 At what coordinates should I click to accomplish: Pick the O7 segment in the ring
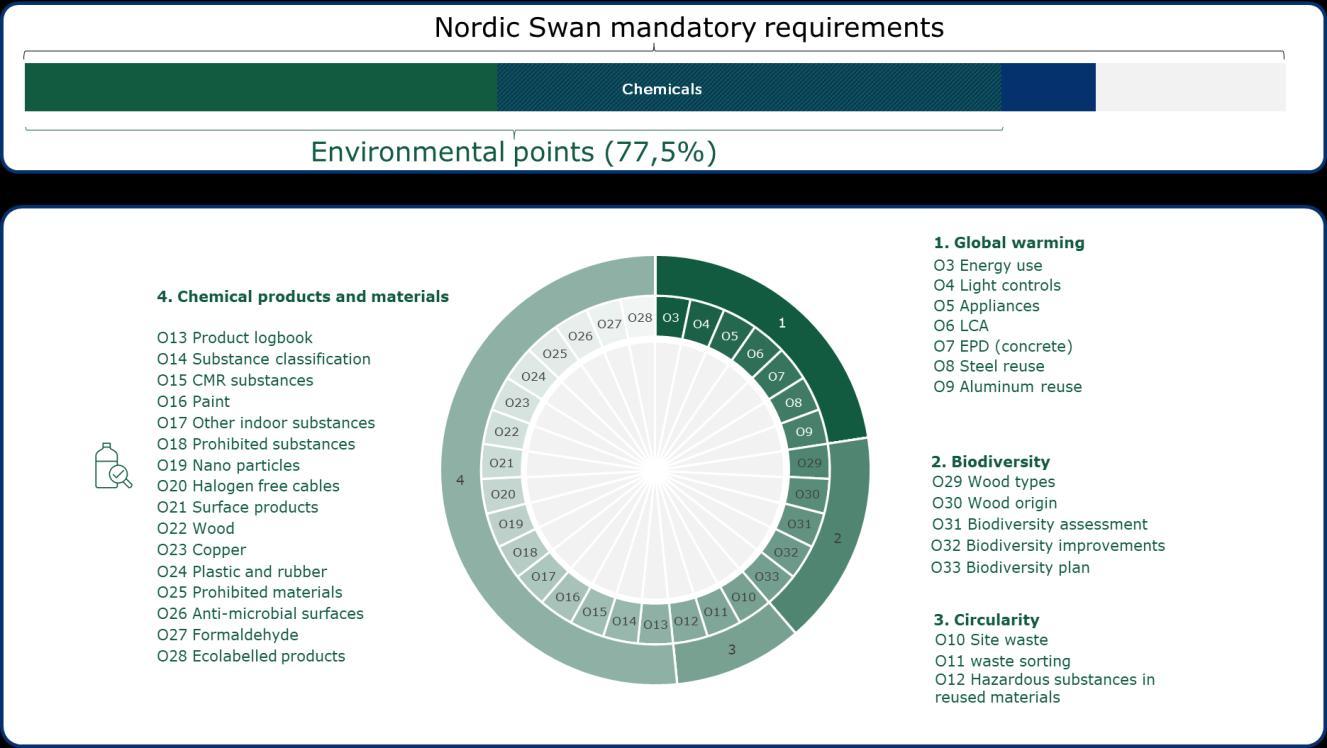(x=776, y=377)
